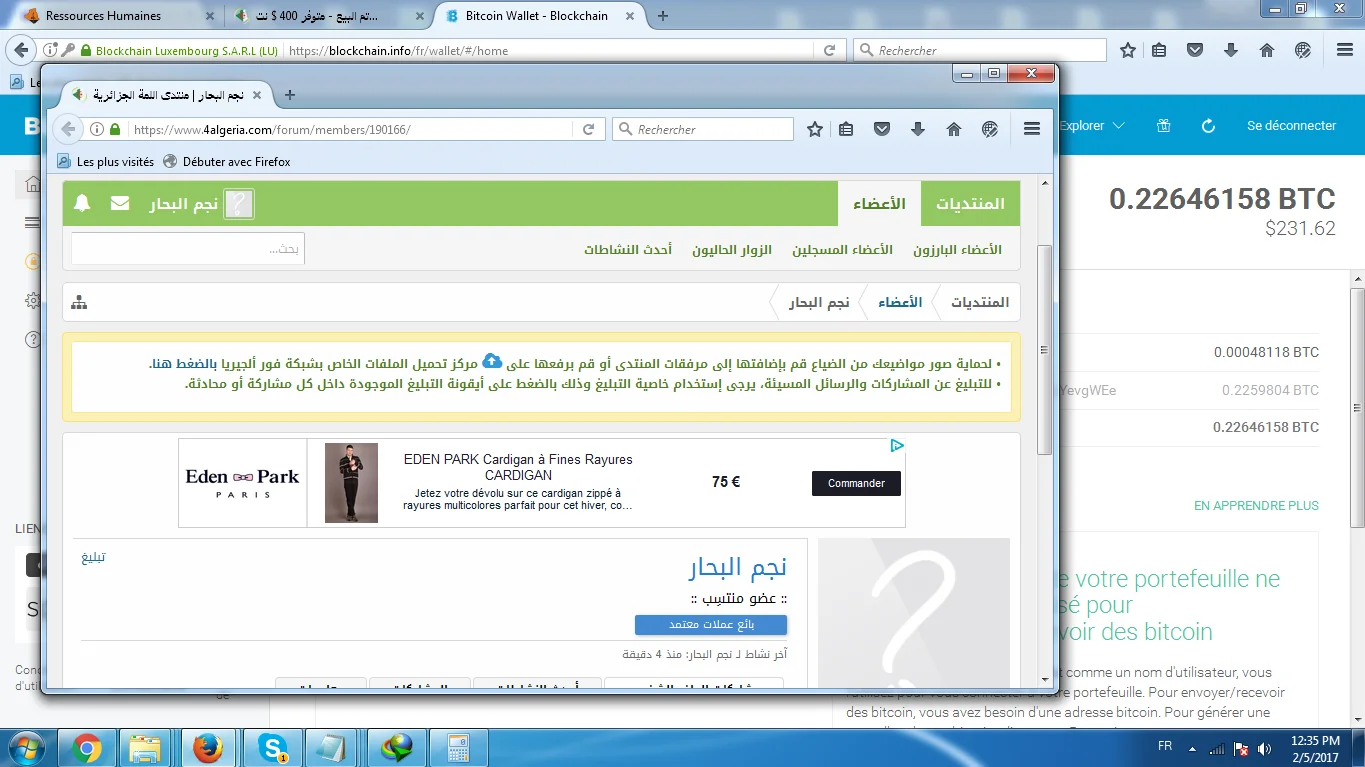Click the Commander button in the Eden Park ad
The image size is (1365, 767).
point(856,483)
